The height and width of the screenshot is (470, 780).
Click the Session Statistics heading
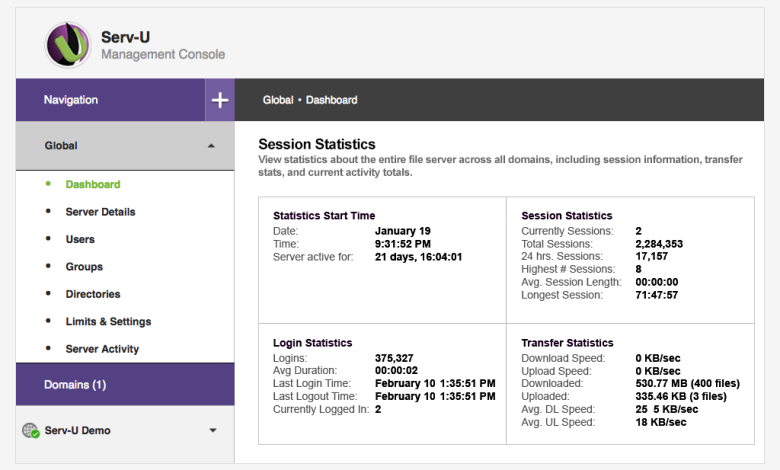coord(317,145)
